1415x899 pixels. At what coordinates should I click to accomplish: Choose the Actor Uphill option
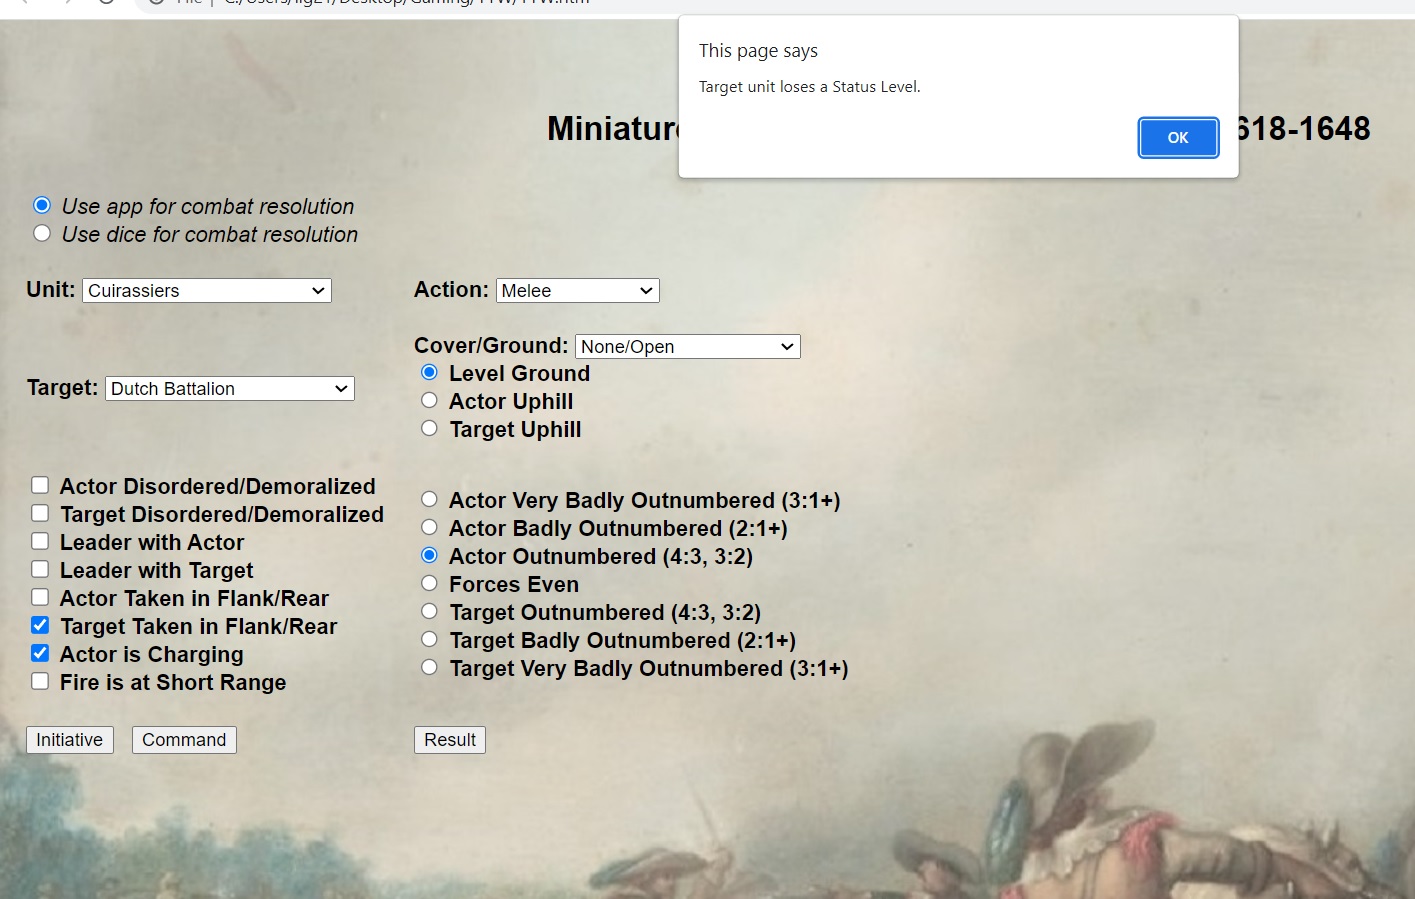click(x=429, y=400)
